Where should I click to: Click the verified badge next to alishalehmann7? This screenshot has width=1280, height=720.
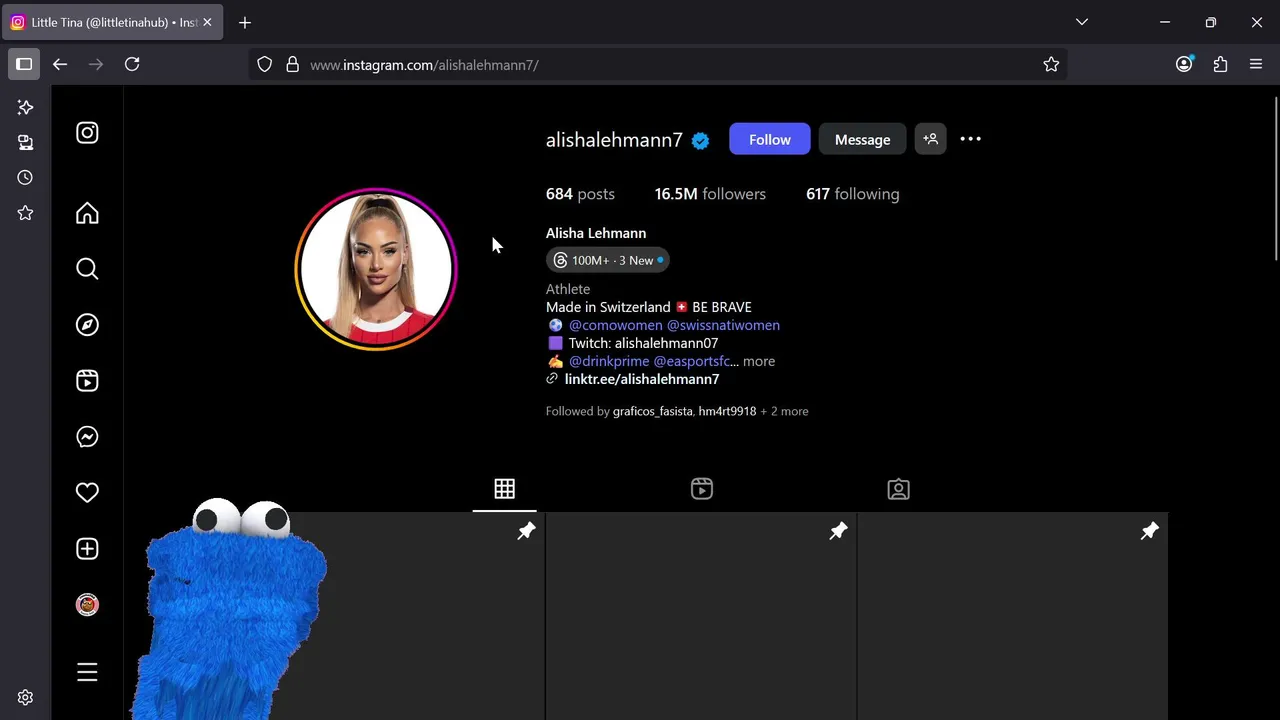pyautogui.click(x=700, y=141)
